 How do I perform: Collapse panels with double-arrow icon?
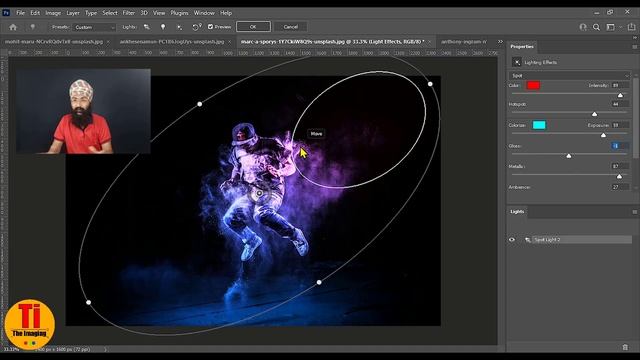(634, 37)
